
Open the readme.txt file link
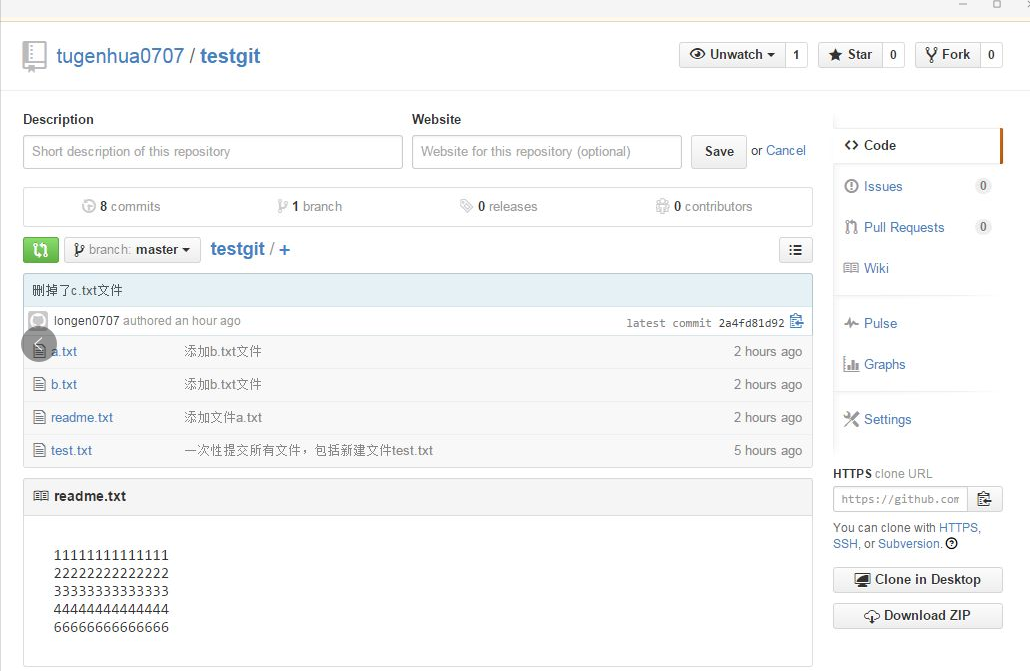click(x=82, y=417)
